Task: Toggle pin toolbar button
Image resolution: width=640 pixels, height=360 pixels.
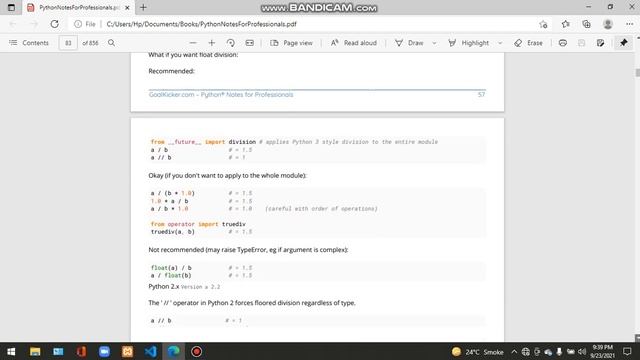Action: pos(623,43)
